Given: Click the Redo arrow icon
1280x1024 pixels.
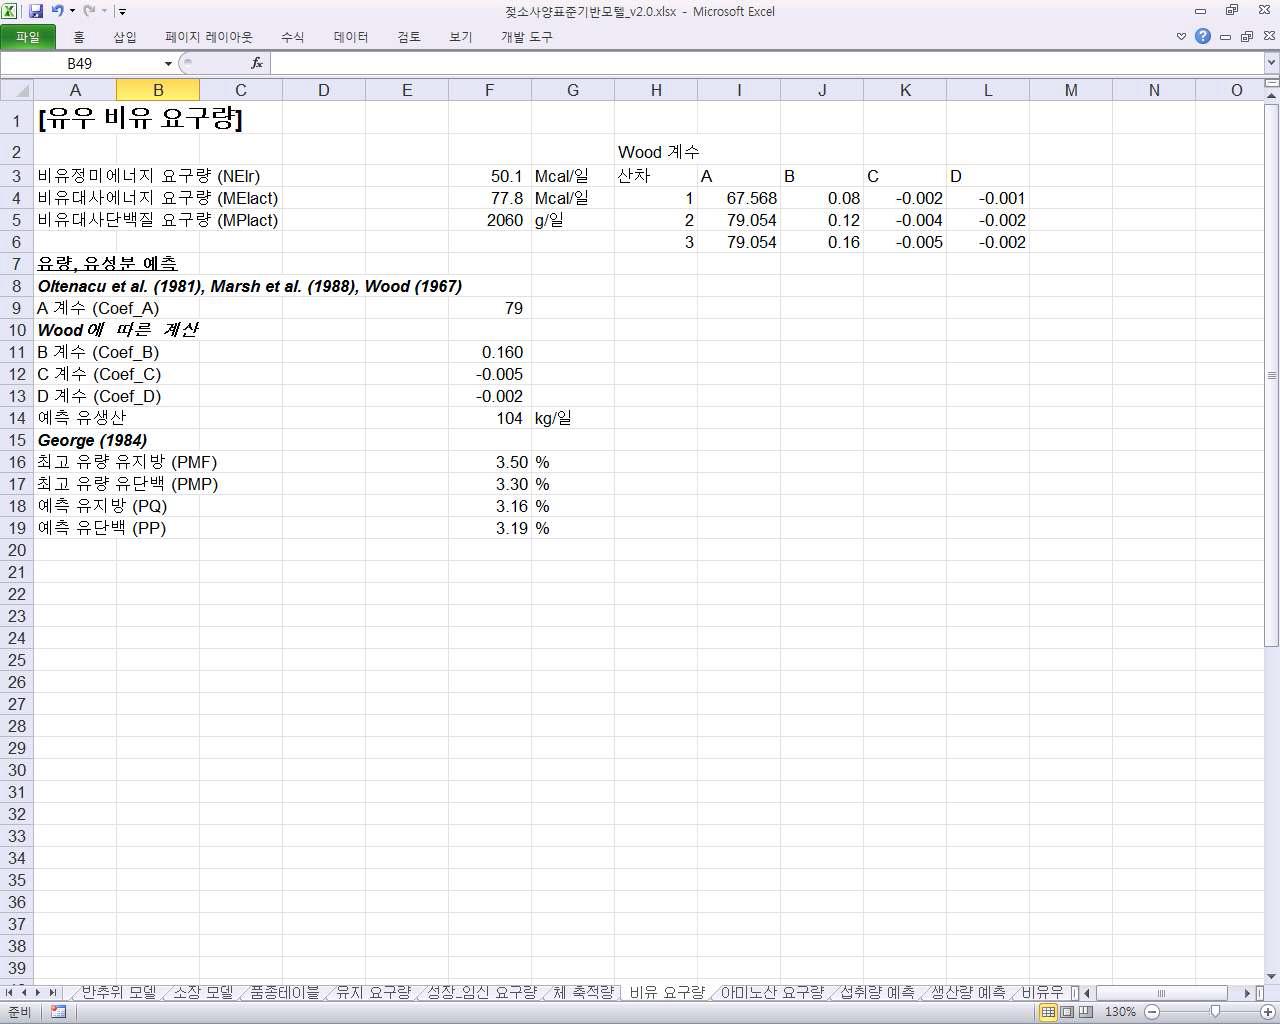Looking at the screenshot, I should click(x=89, y=11).
